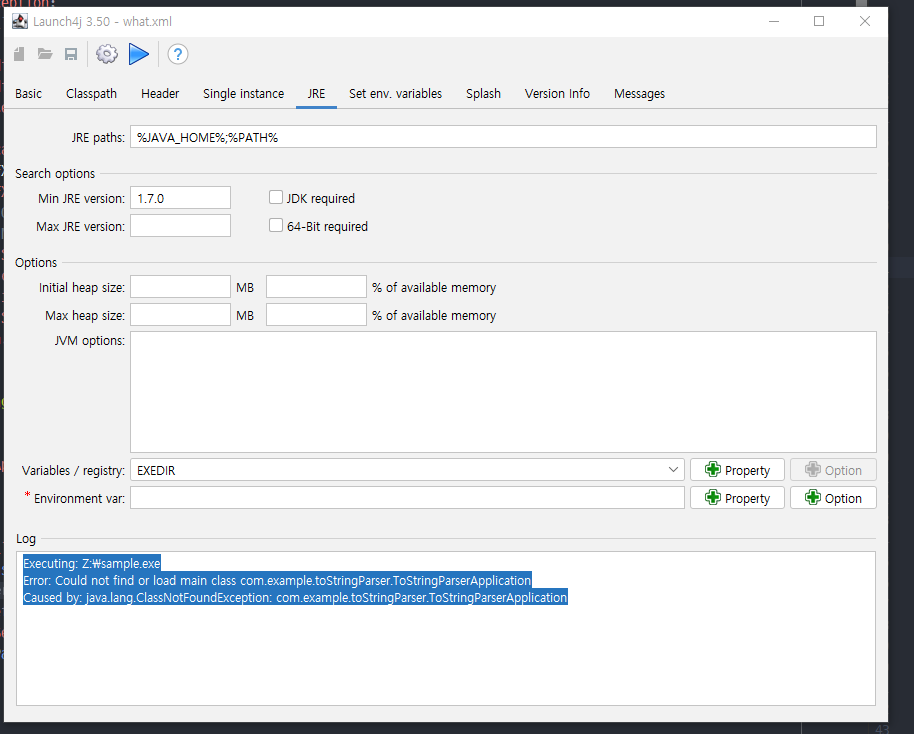Viewport: 914px width, 734px height.
Task: Open help with the question mark icon
Action: [178, 54]
